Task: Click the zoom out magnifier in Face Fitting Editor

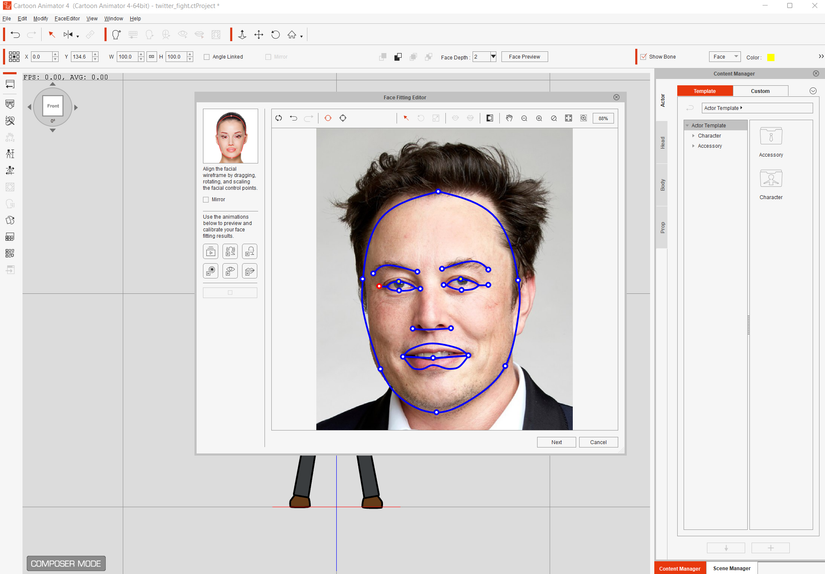Action: click(524, 118)
